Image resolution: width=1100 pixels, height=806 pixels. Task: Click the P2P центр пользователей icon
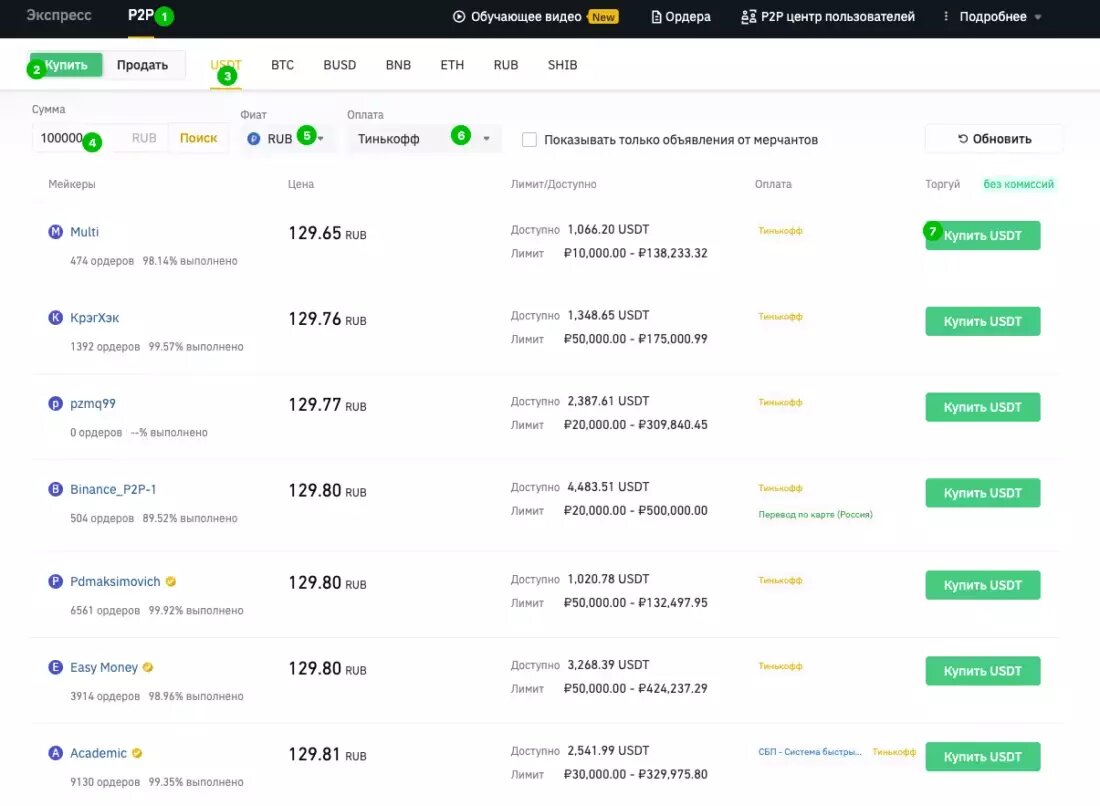[x=749, y=17]
